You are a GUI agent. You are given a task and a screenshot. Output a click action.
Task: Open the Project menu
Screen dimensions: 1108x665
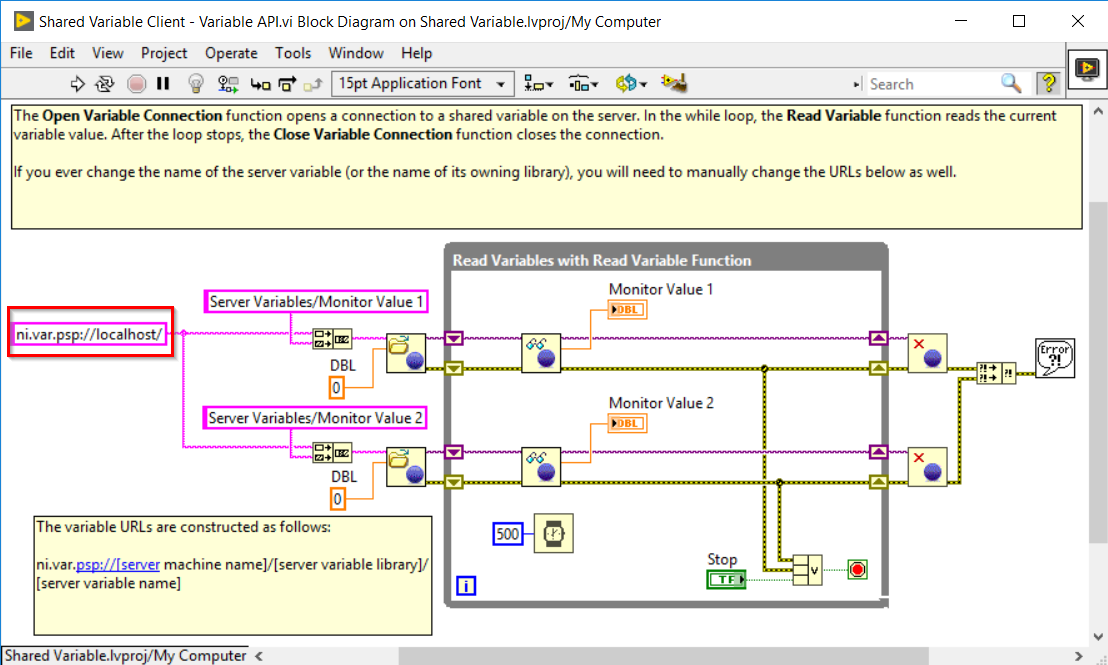(x=163, y=53)
